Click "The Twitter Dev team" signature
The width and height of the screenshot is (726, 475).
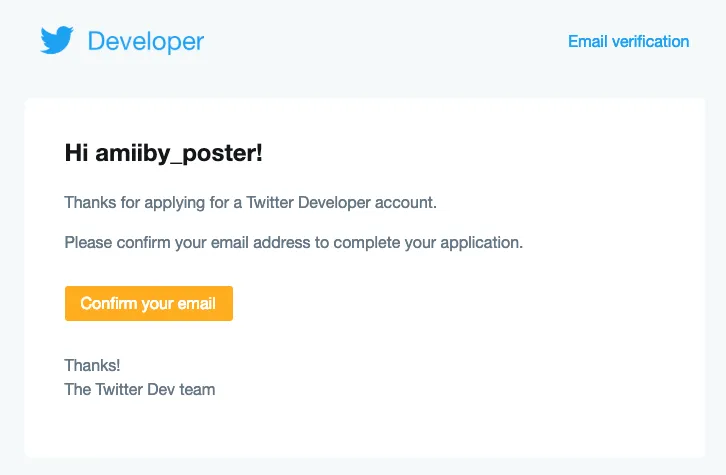click(140, 389)
